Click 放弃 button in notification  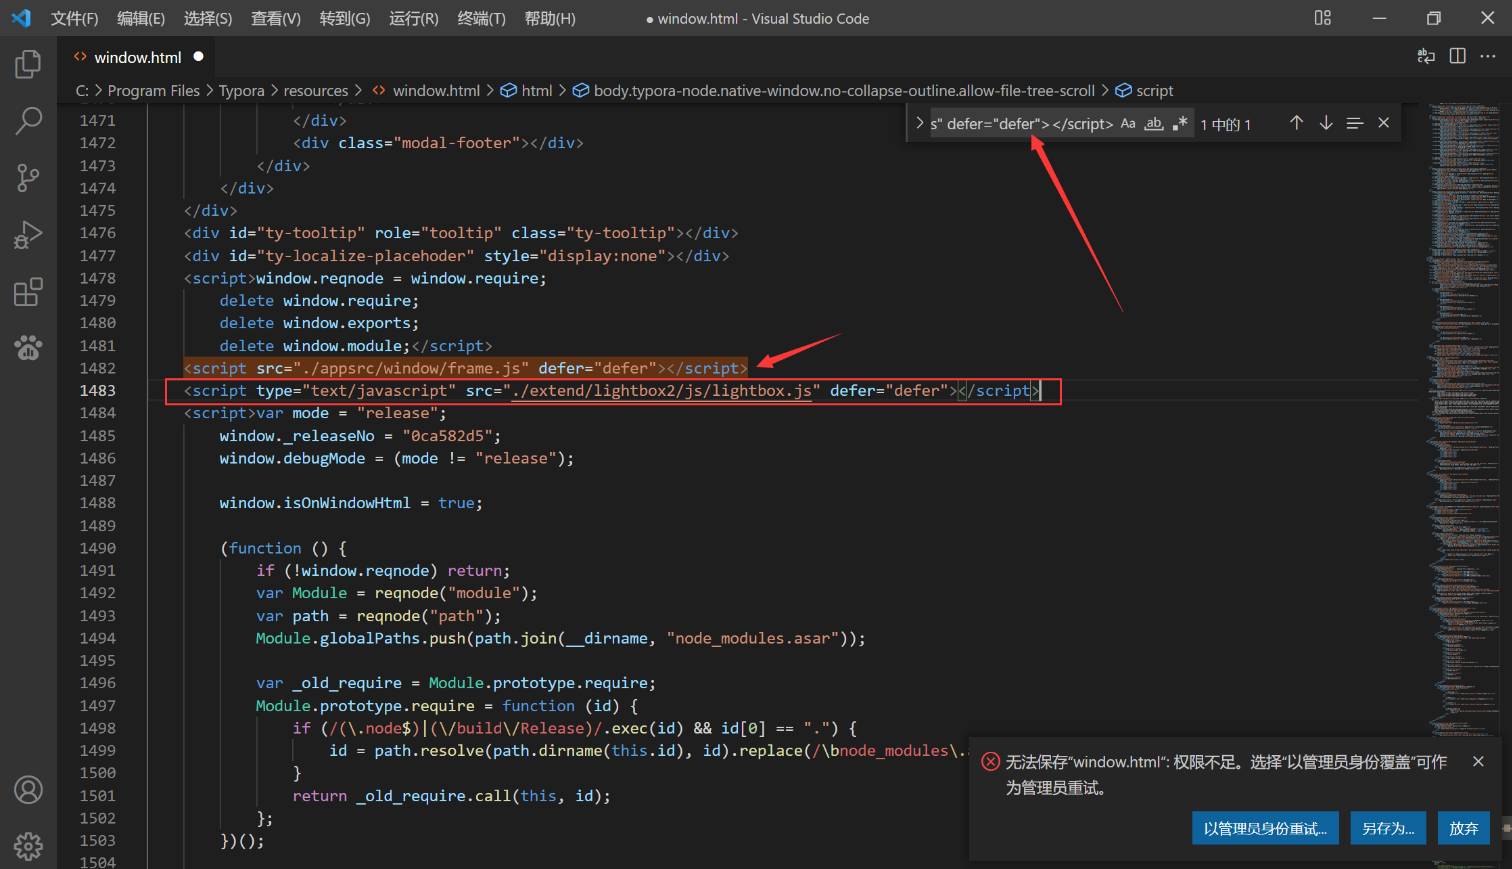point(1464,828)
